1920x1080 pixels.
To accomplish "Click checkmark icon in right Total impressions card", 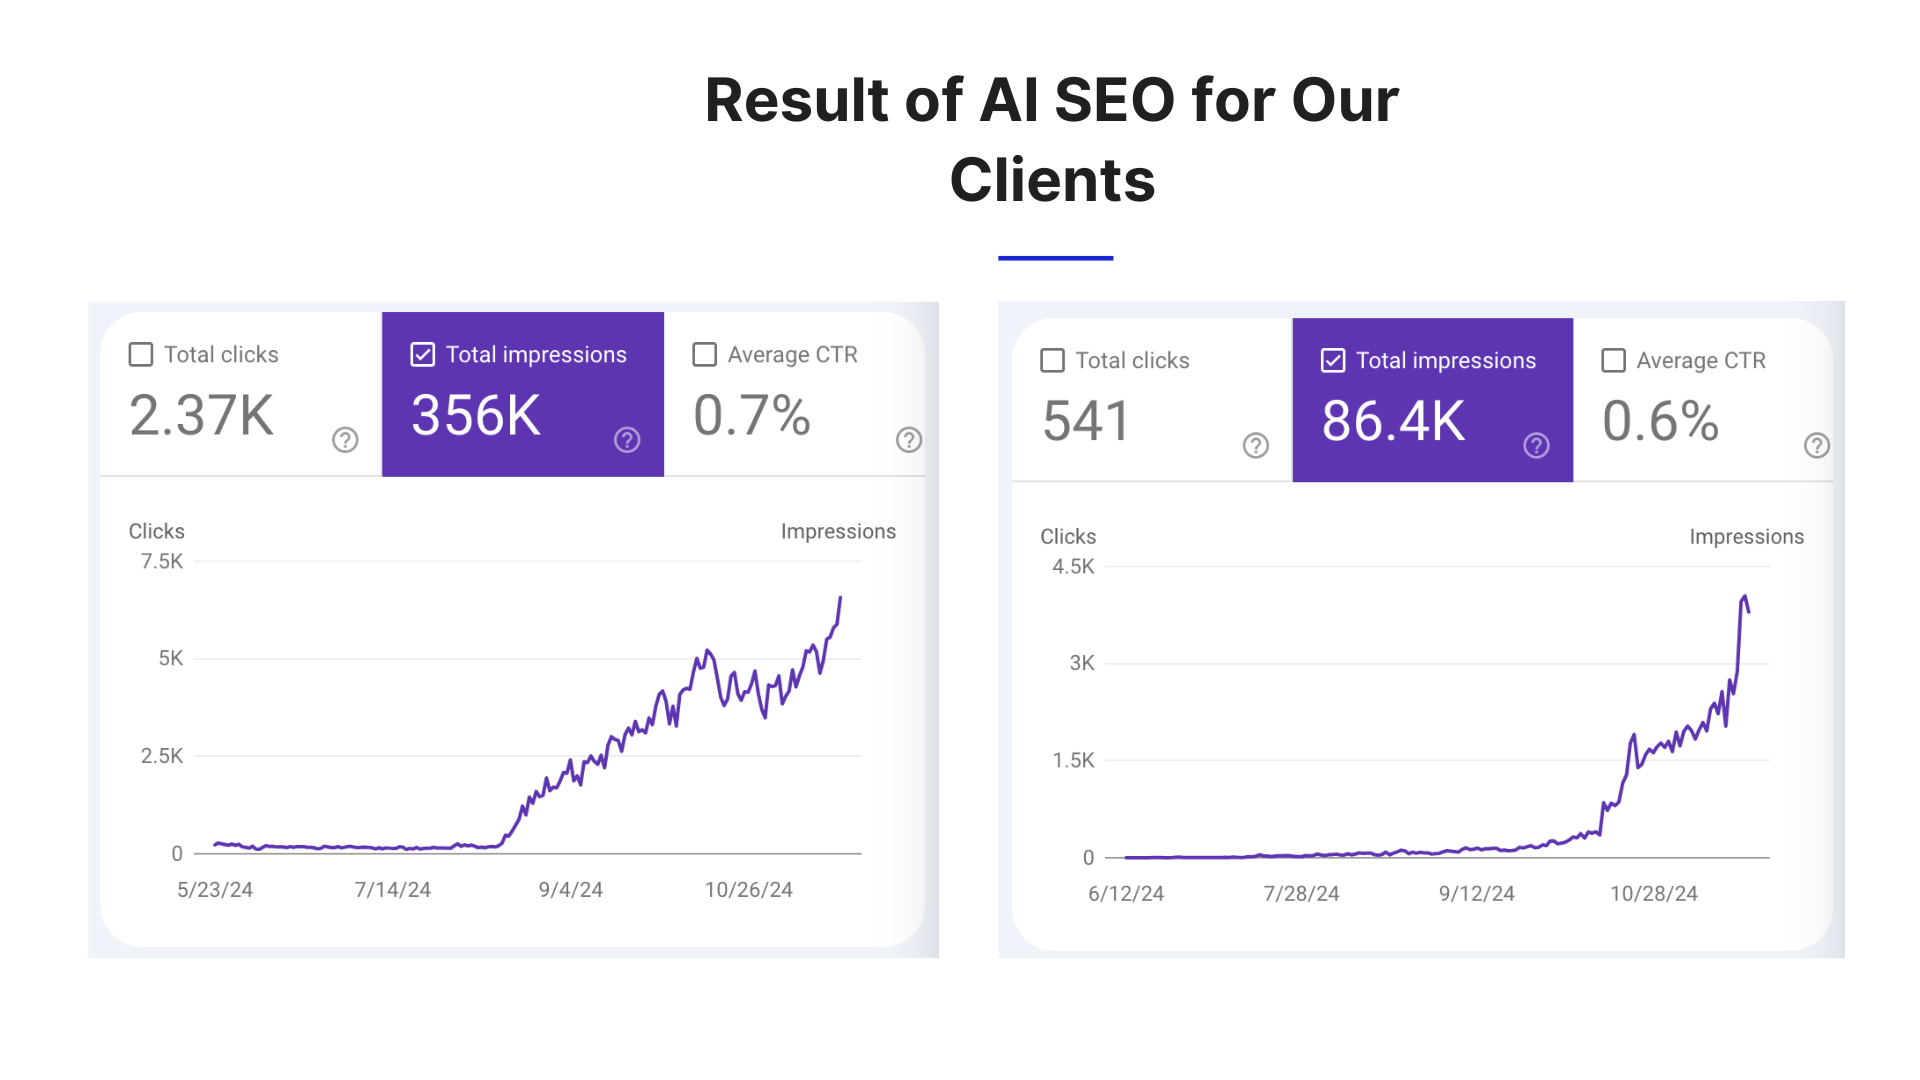I will tap(1333, 360).
